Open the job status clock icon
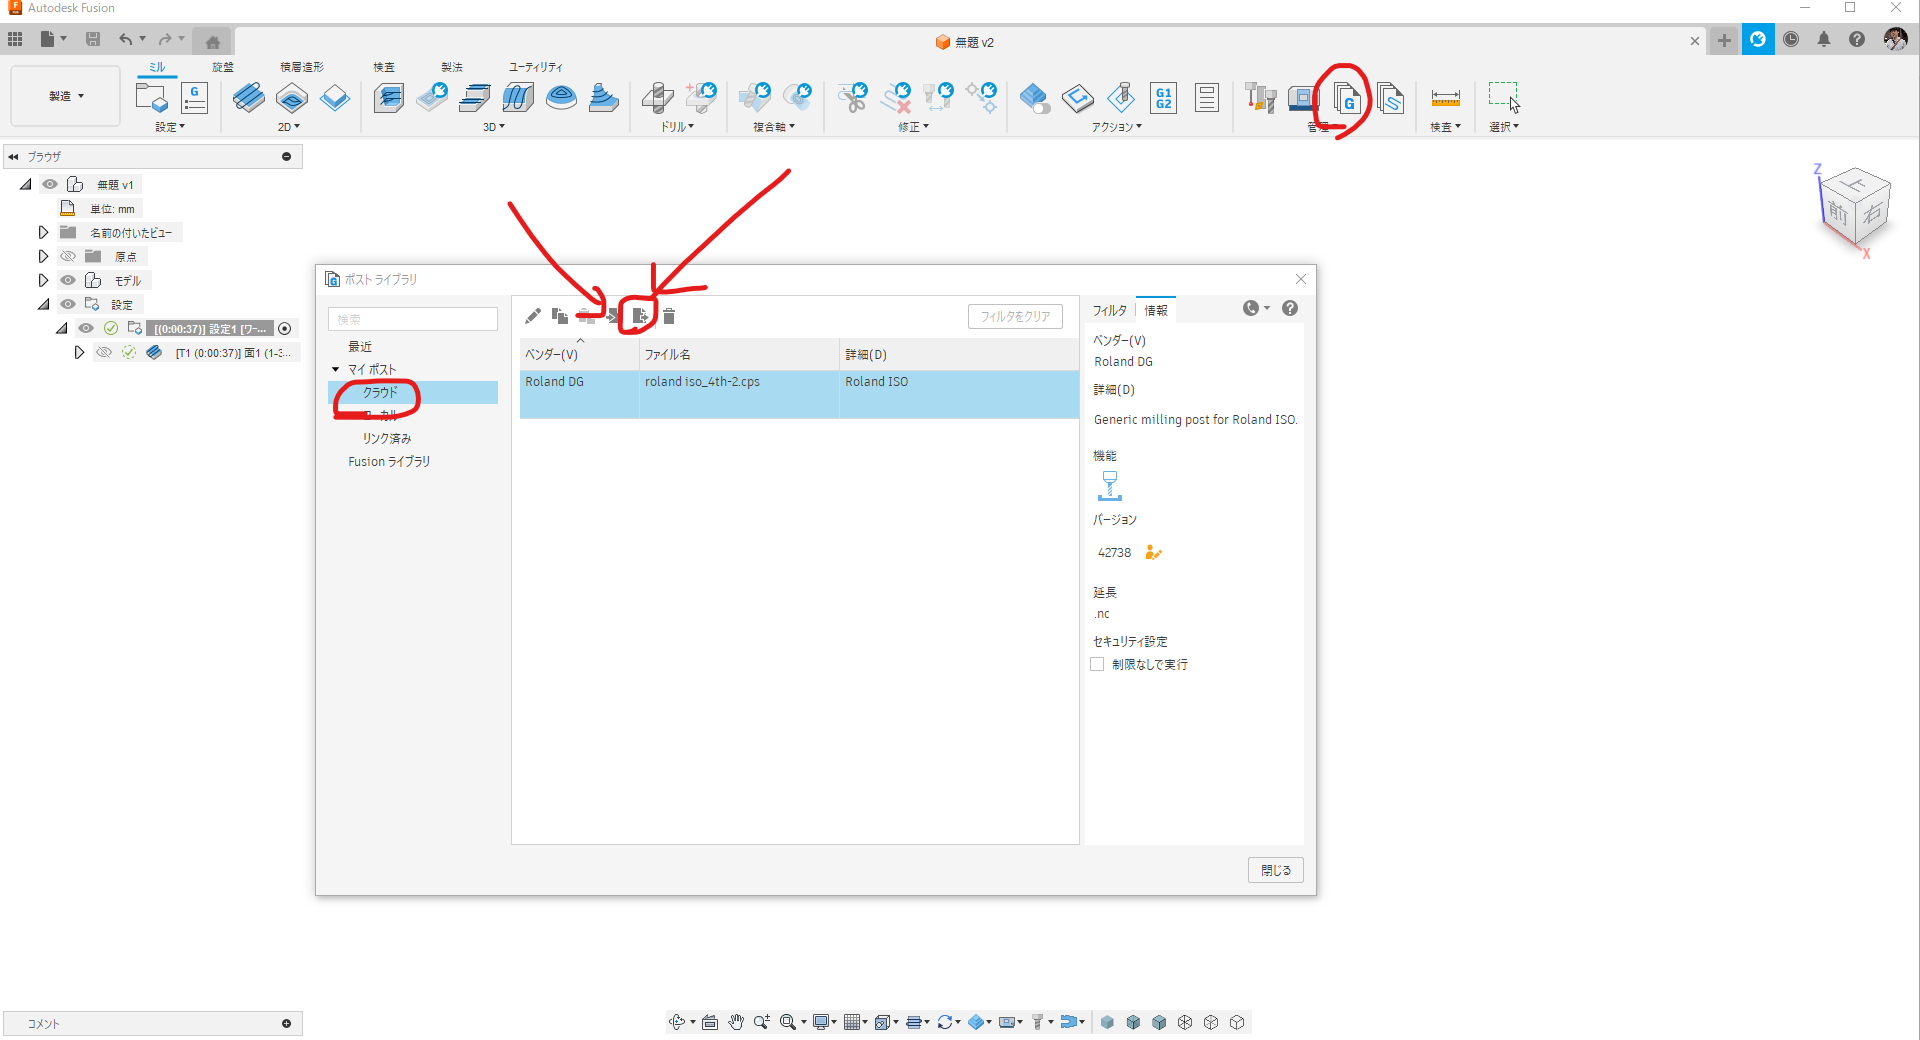 pos(1791,39)
